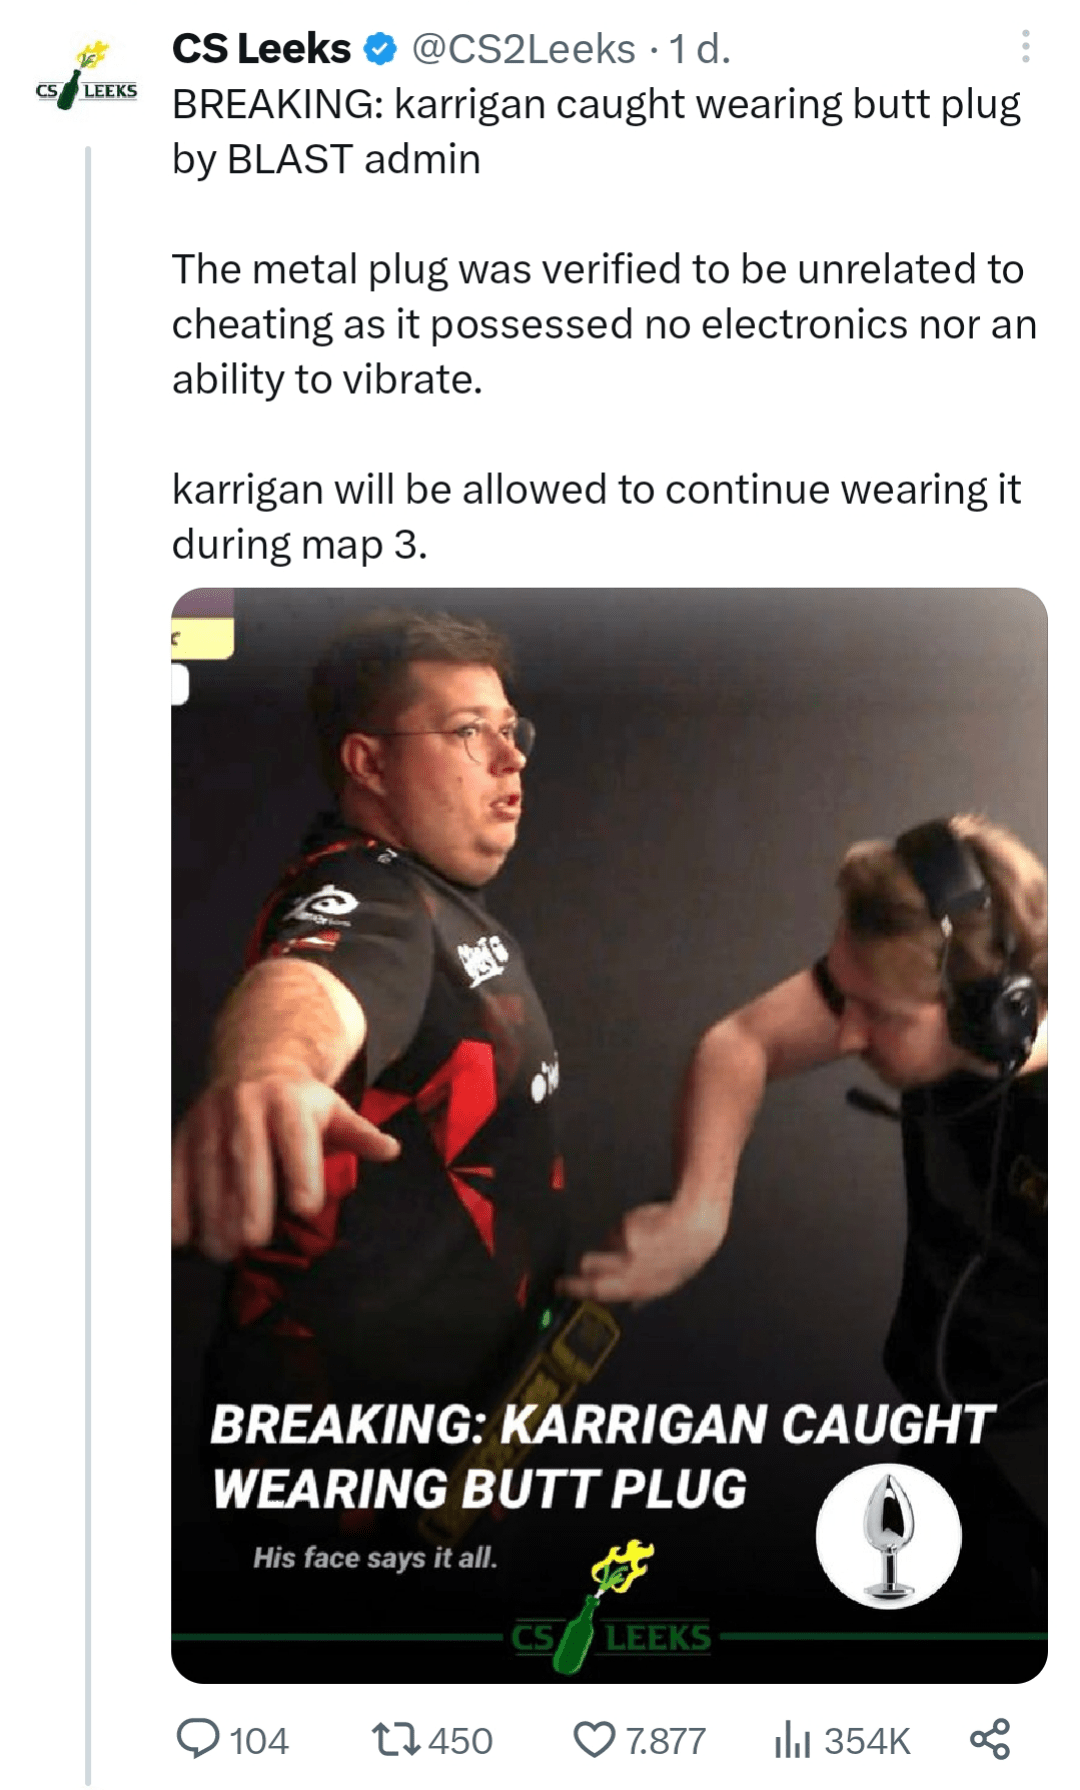Open the tweet via 1 d. timestamp
This screenshot has height=1790, width=1080.
699,49
